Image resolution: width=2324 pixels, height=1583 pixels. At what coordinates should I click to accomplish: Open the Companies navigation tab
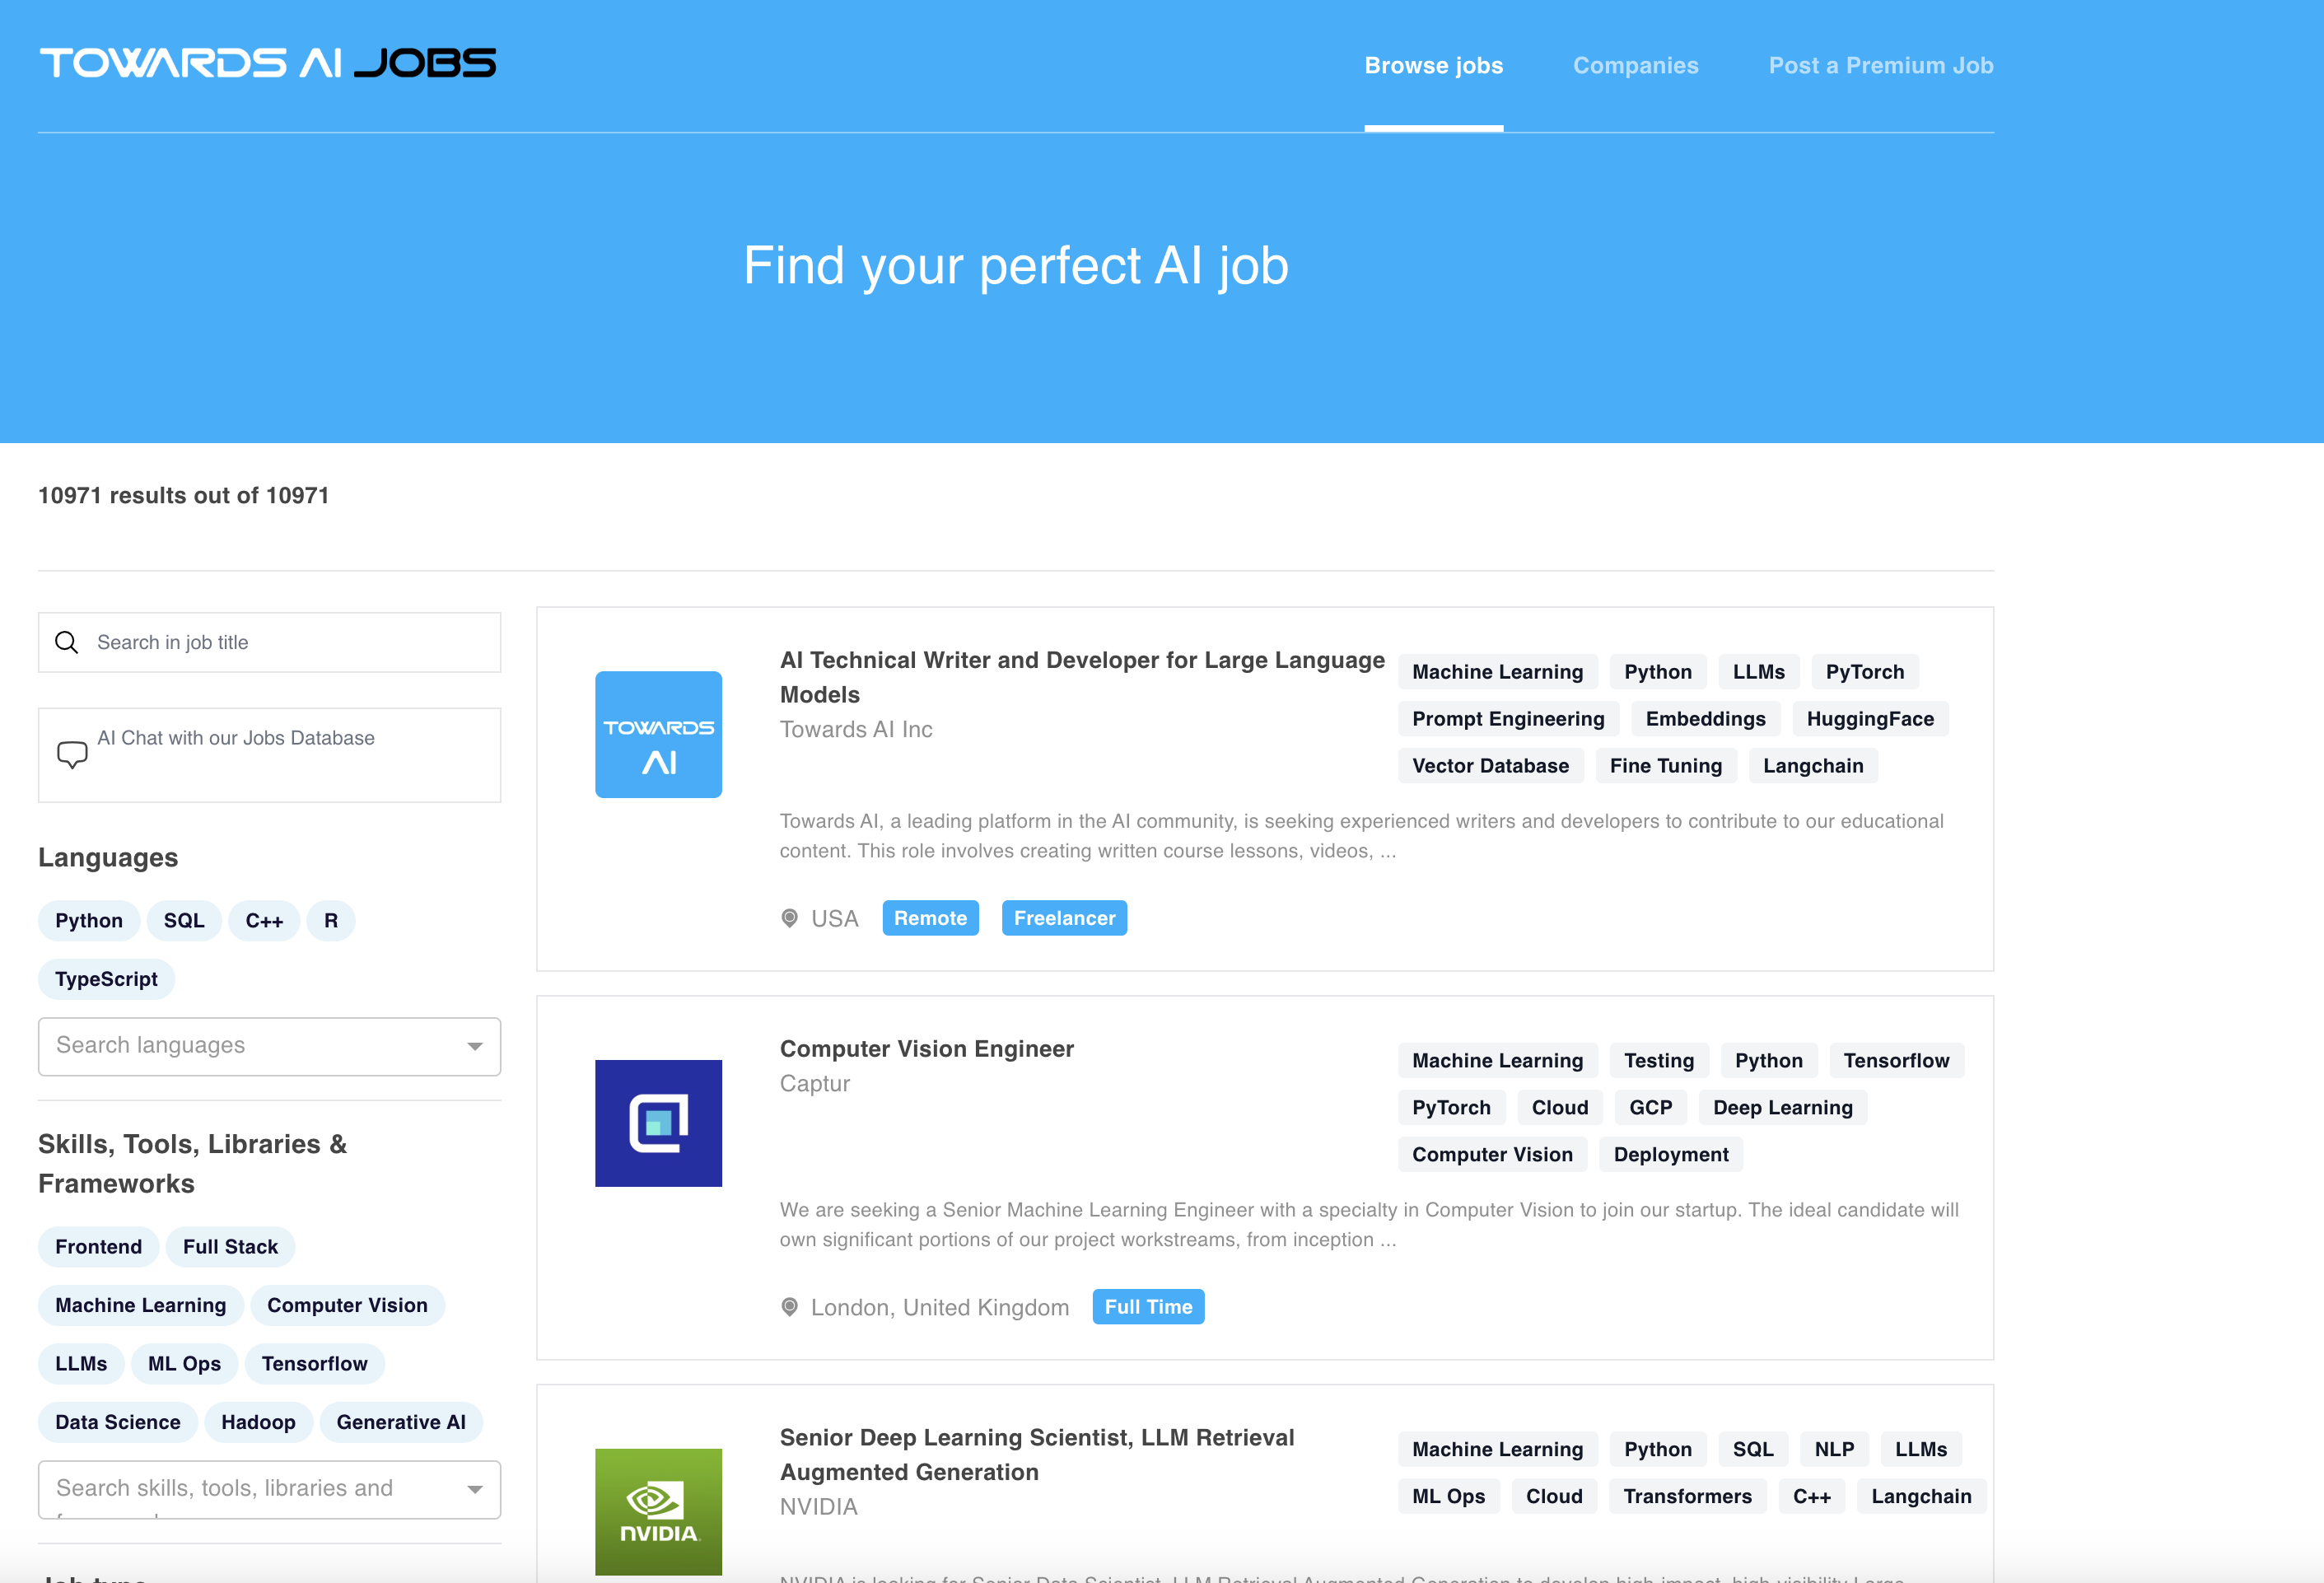(x=1636, y=65)
